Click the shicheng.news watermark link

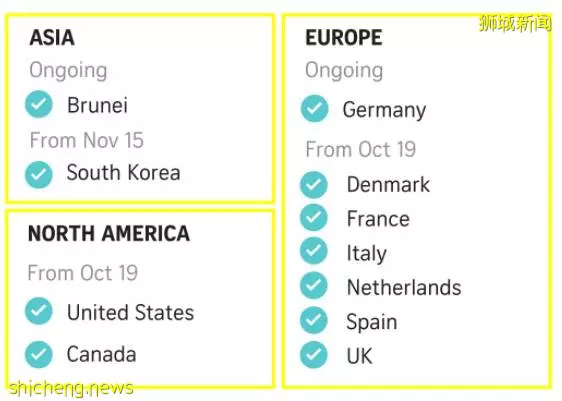click(x=71, y=388)
